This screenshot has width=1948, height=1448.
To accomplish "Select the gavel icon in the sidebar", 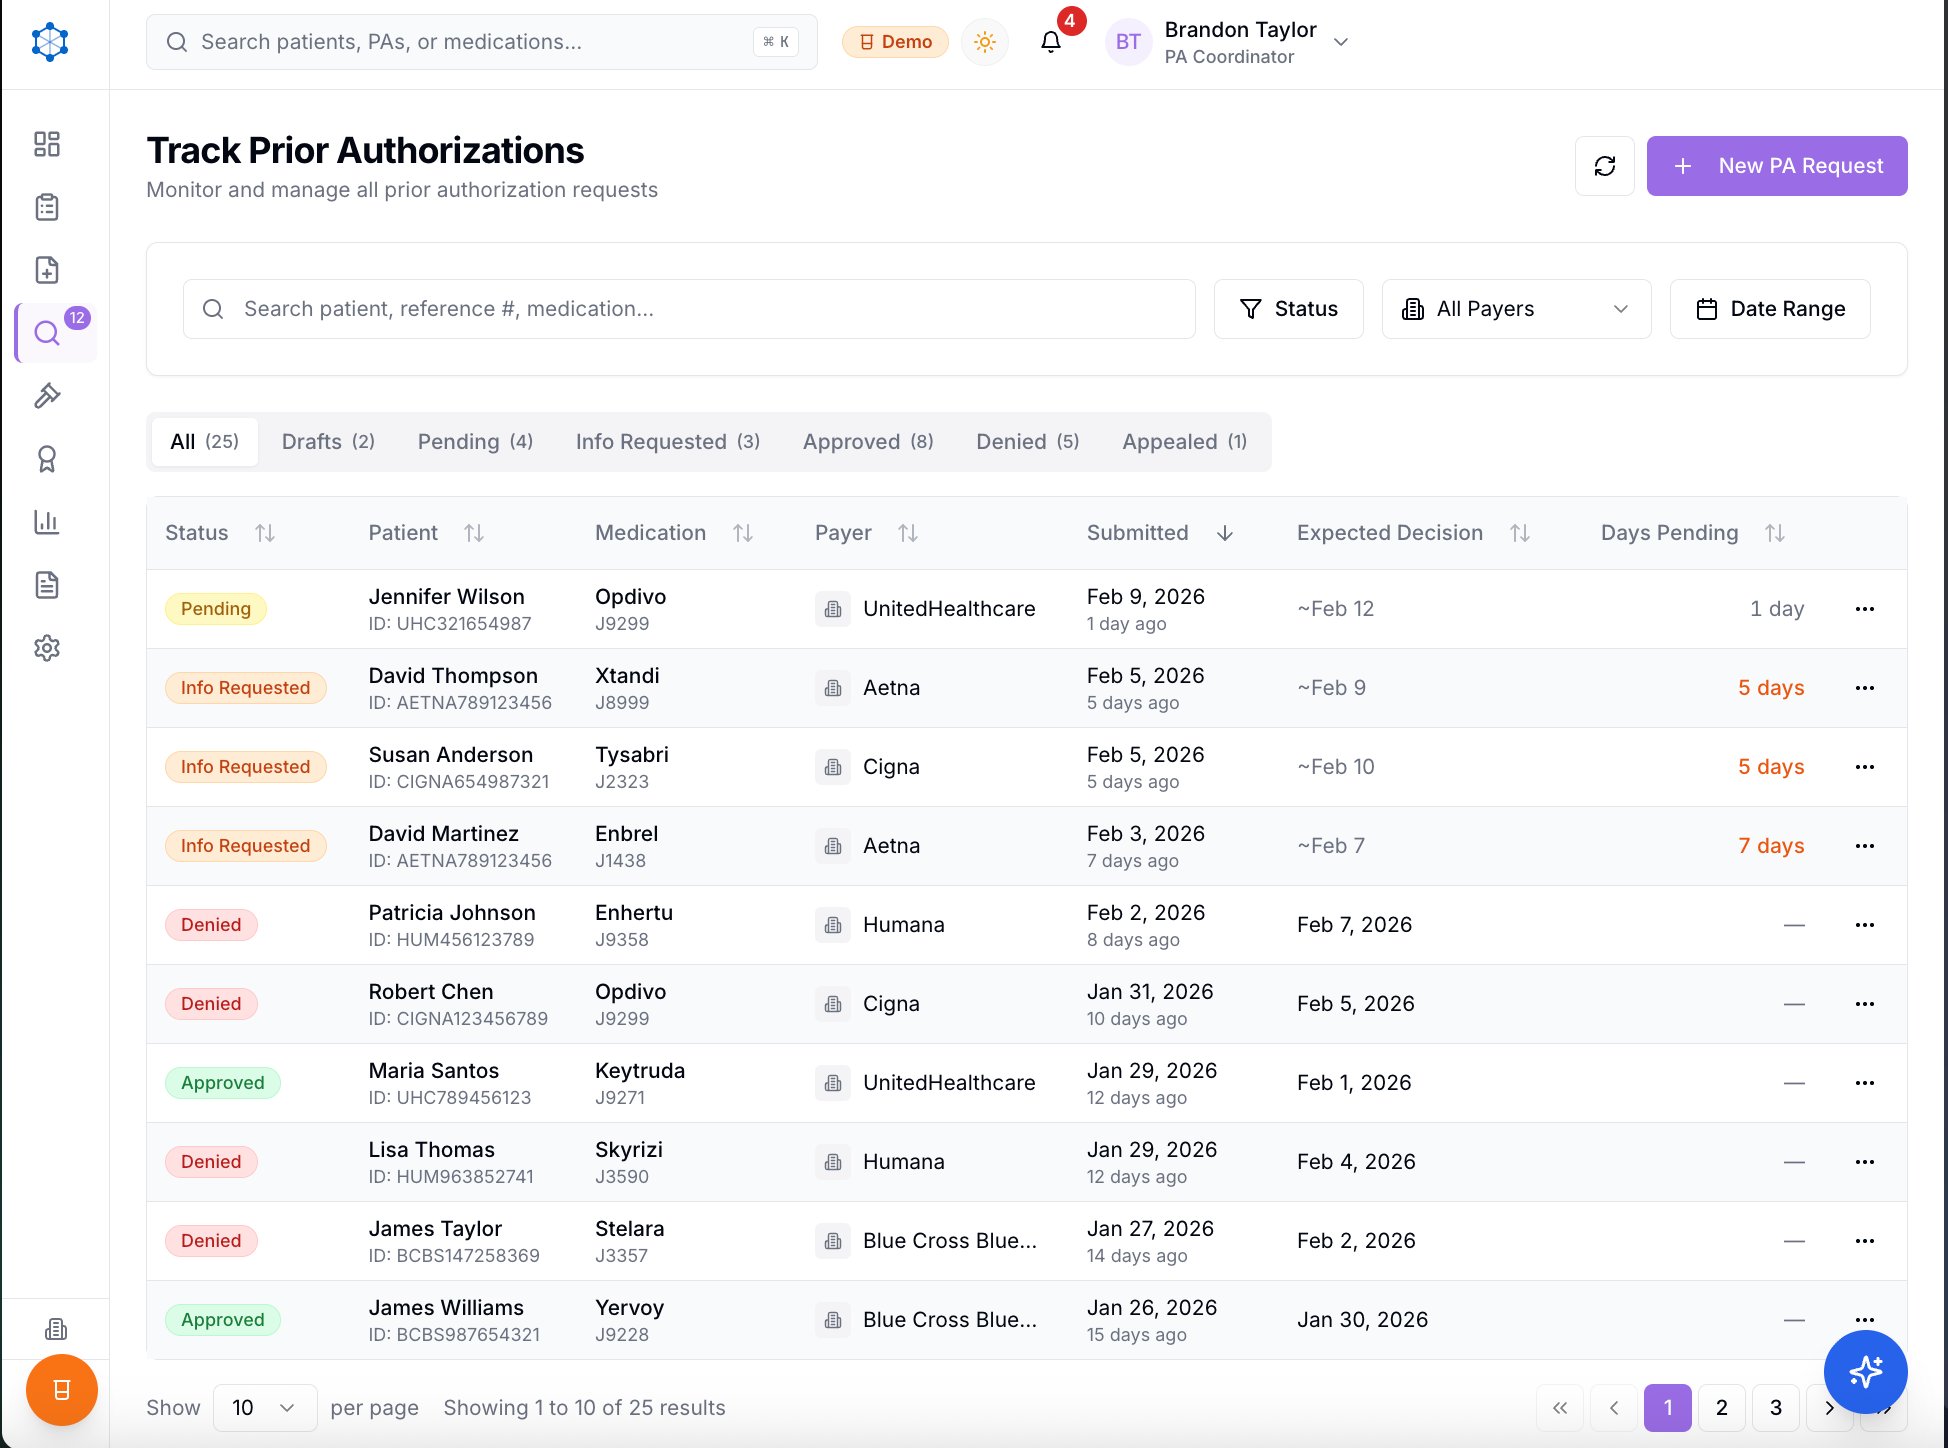I will (46, 396).
